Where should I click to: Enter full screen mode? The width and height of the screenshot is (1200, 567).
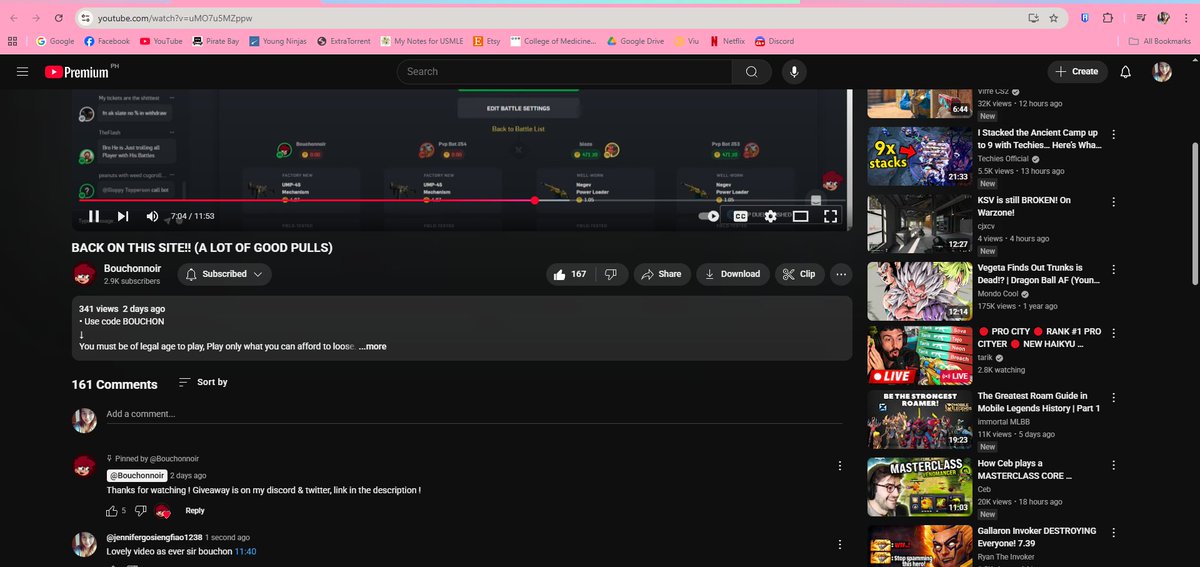[830, 216]
